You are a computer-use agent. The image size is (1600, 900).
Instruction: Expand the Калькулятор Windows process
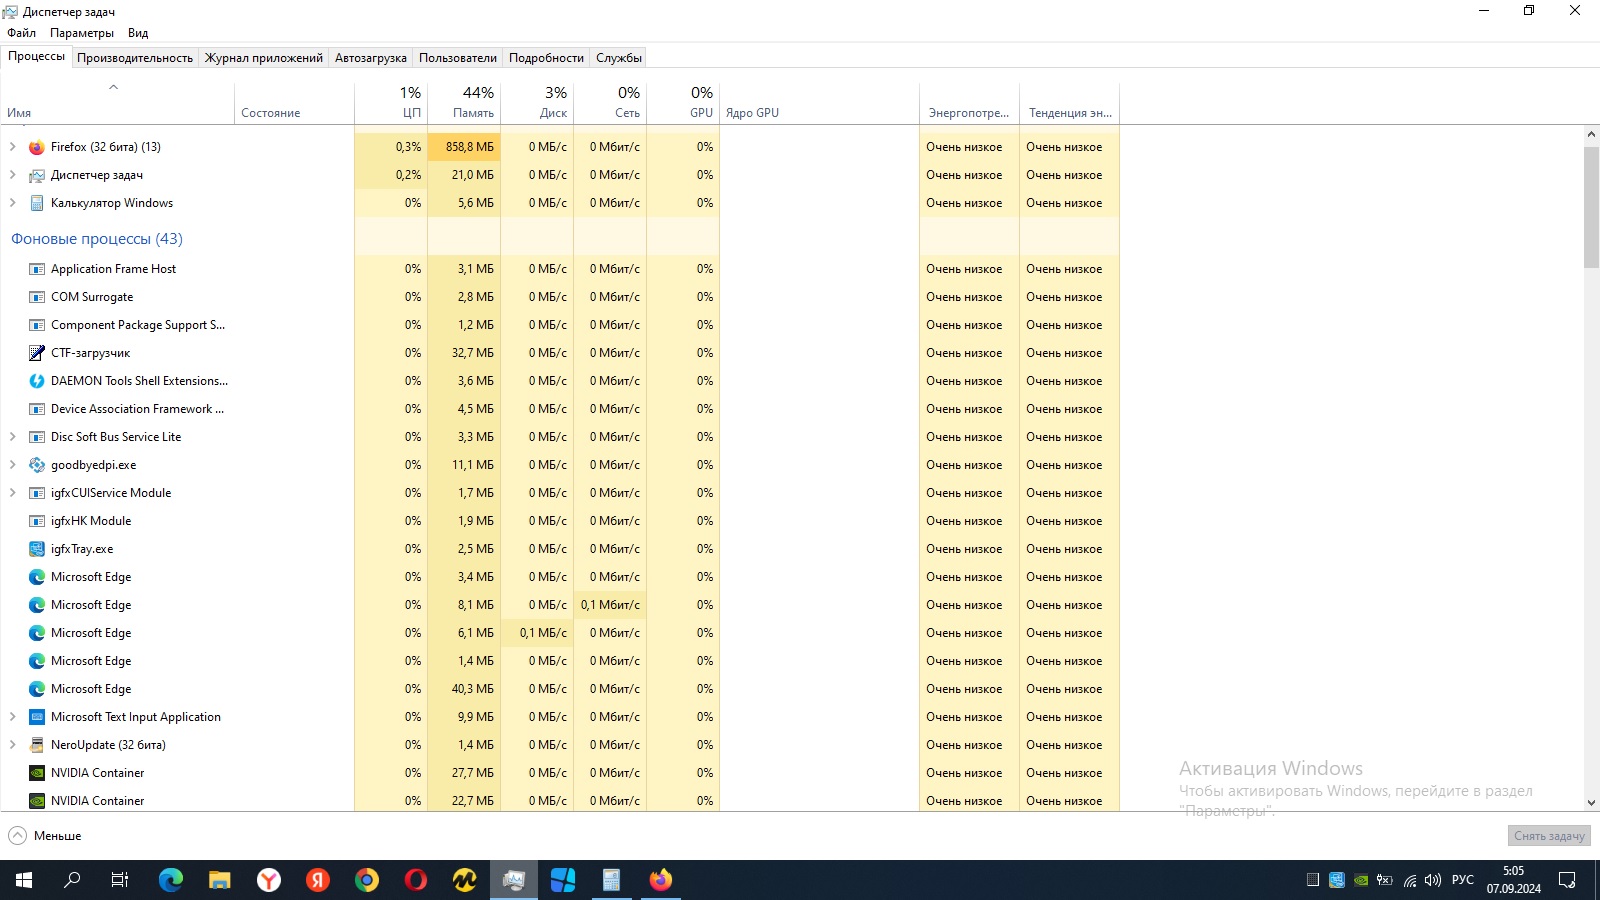click(13, 203)
